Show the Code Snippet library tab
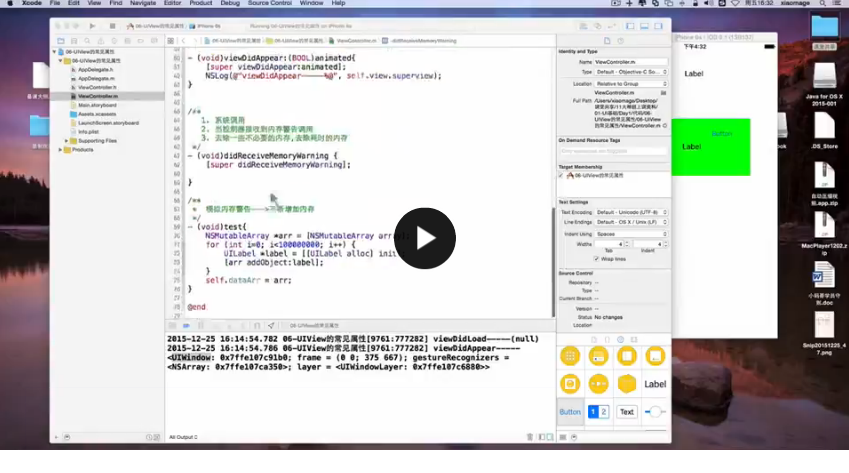 pos(607,339)
